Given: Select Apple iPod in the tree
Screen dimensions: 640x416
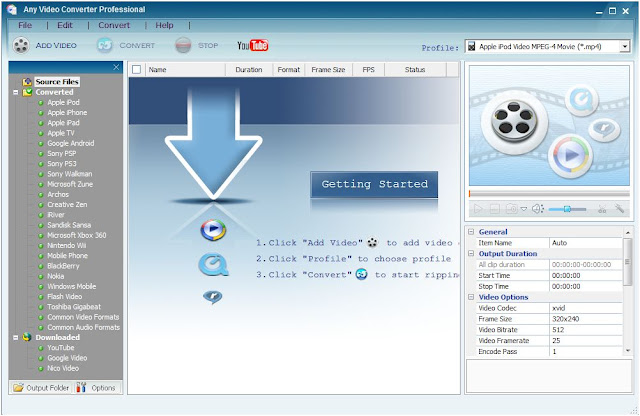Looking at the screenshot, I should coord(63,102).
